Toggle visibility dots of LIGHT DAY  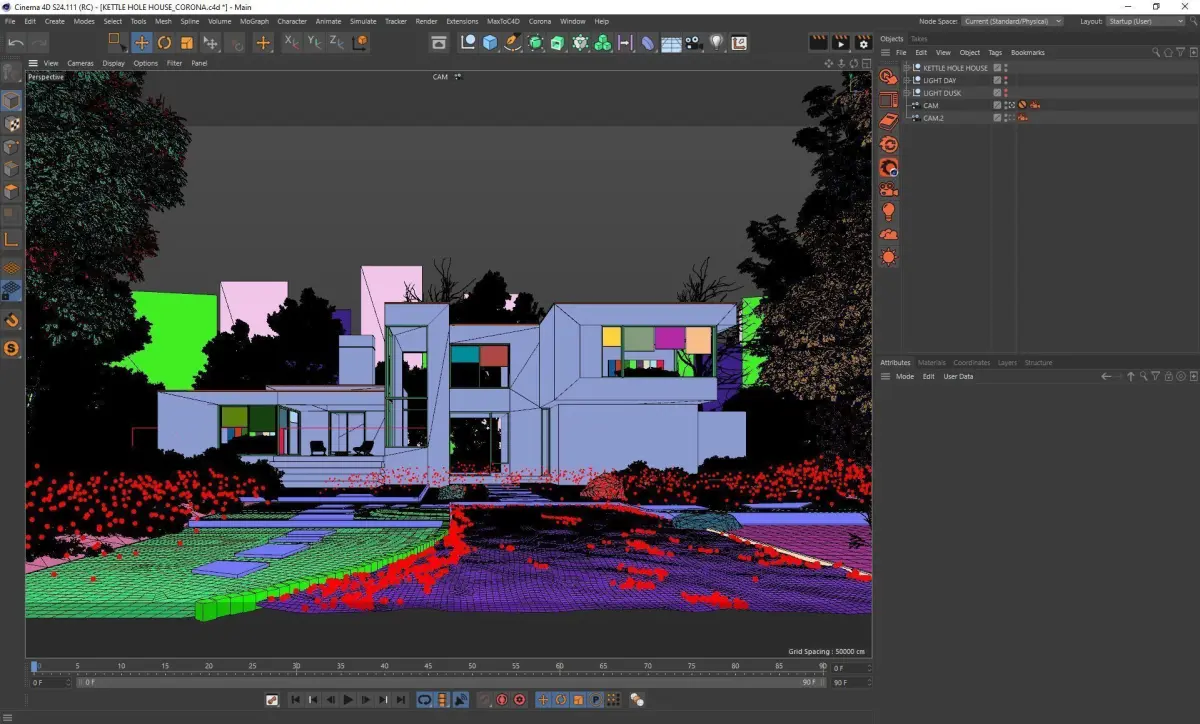pos(1006,80)
